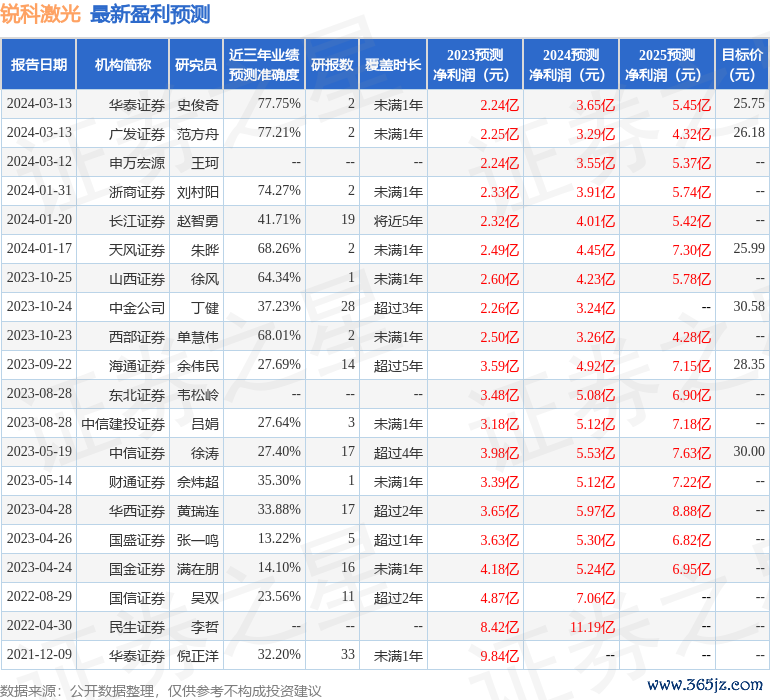Click the 报告日期 column header

(x=39, y=65)
